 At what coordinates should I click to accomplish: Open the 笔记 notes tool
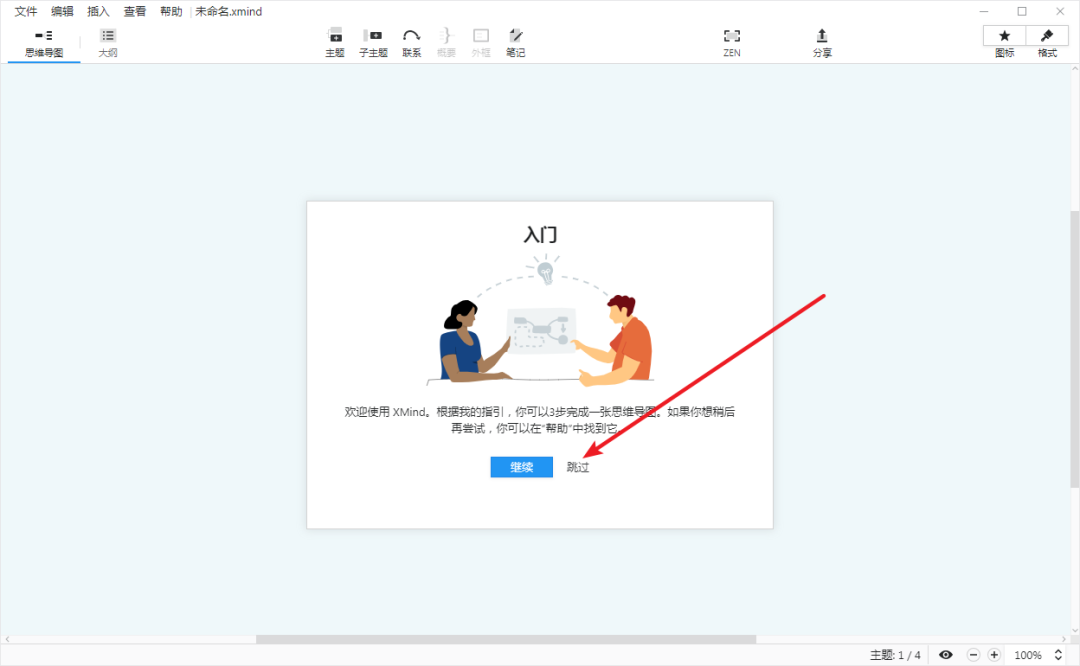pyautogui.click(x=516, y=43)
